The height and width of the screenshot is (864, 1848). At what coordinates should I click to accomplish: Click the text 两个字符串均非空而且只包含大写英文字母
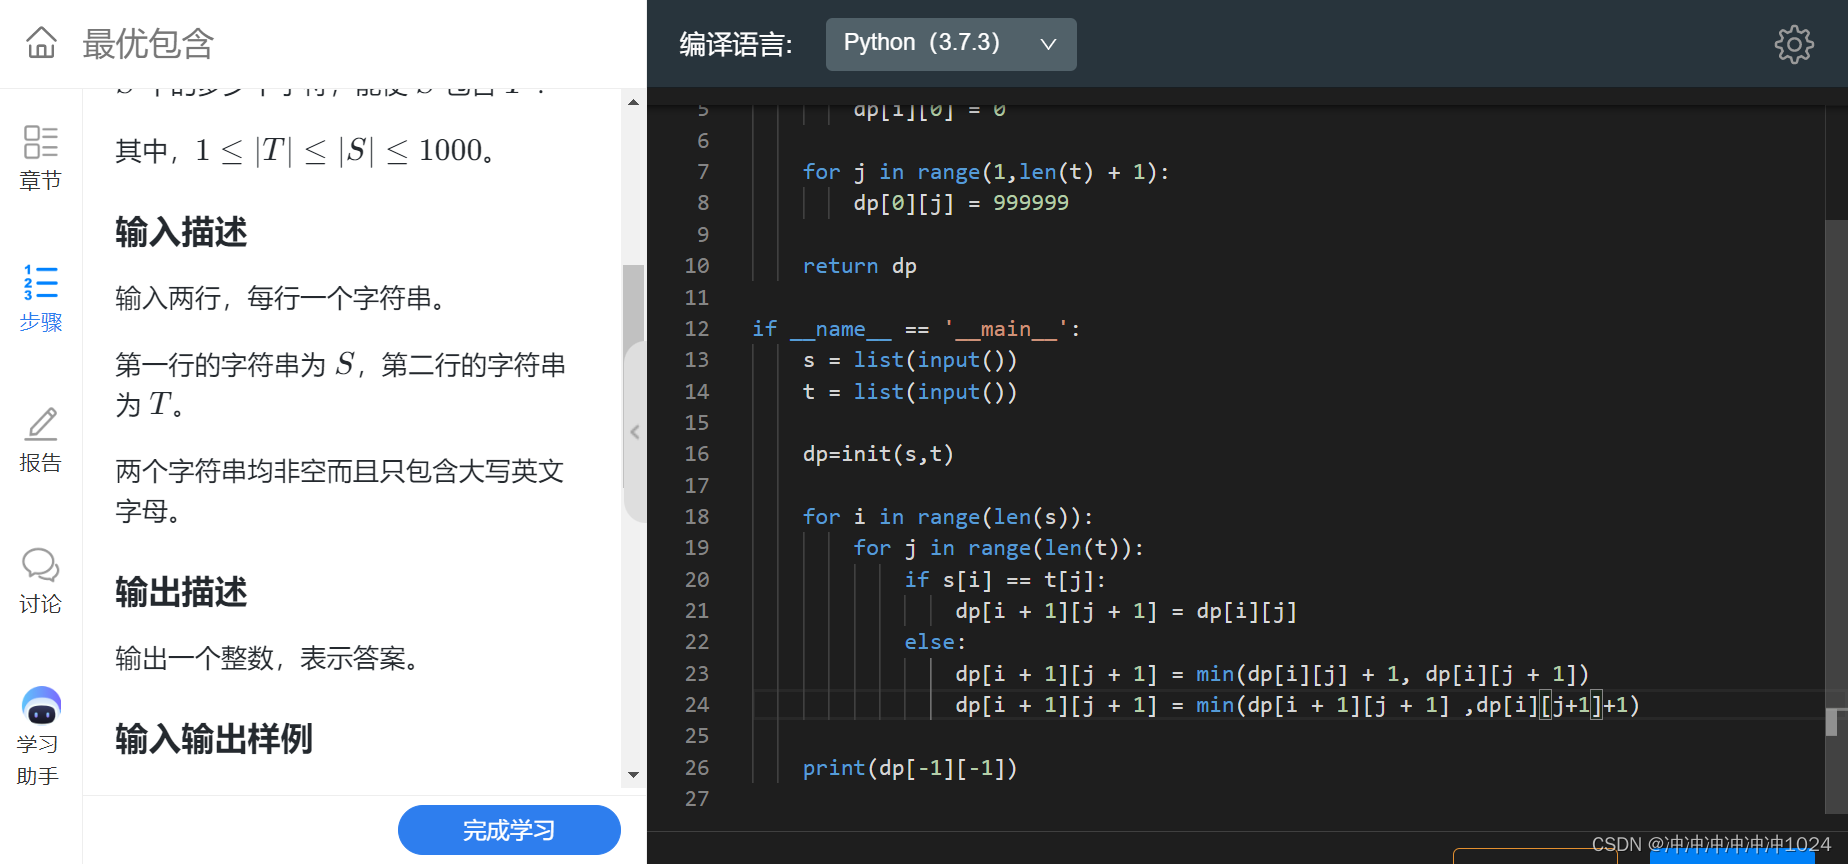340,491
